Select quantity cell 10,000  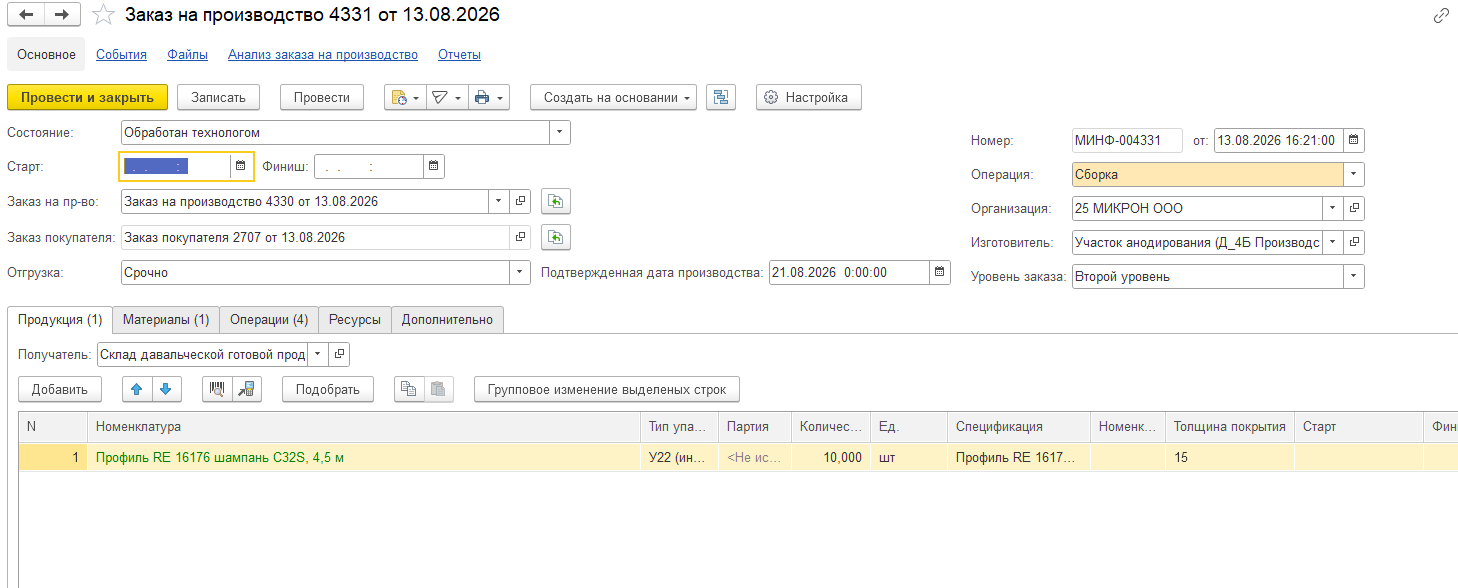click(x=830, y=457)
